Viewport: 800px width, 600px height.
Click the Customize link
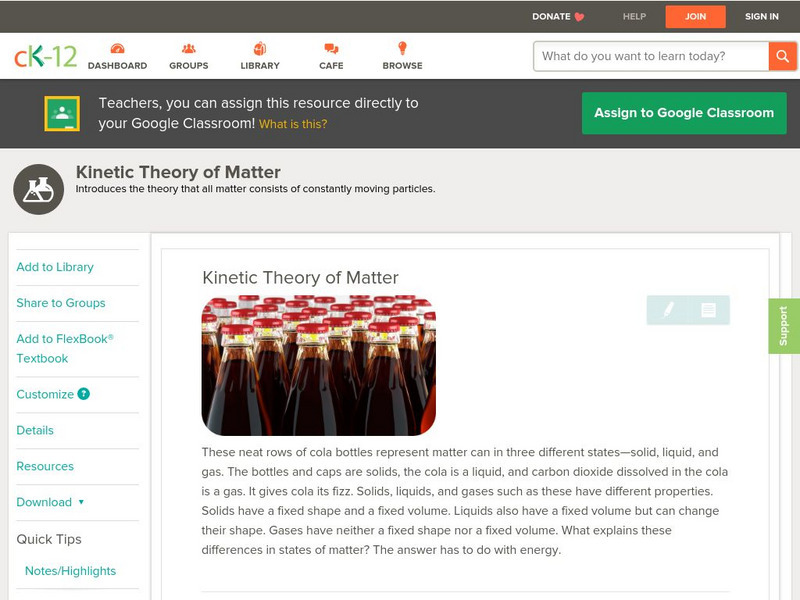coord(45,394)
